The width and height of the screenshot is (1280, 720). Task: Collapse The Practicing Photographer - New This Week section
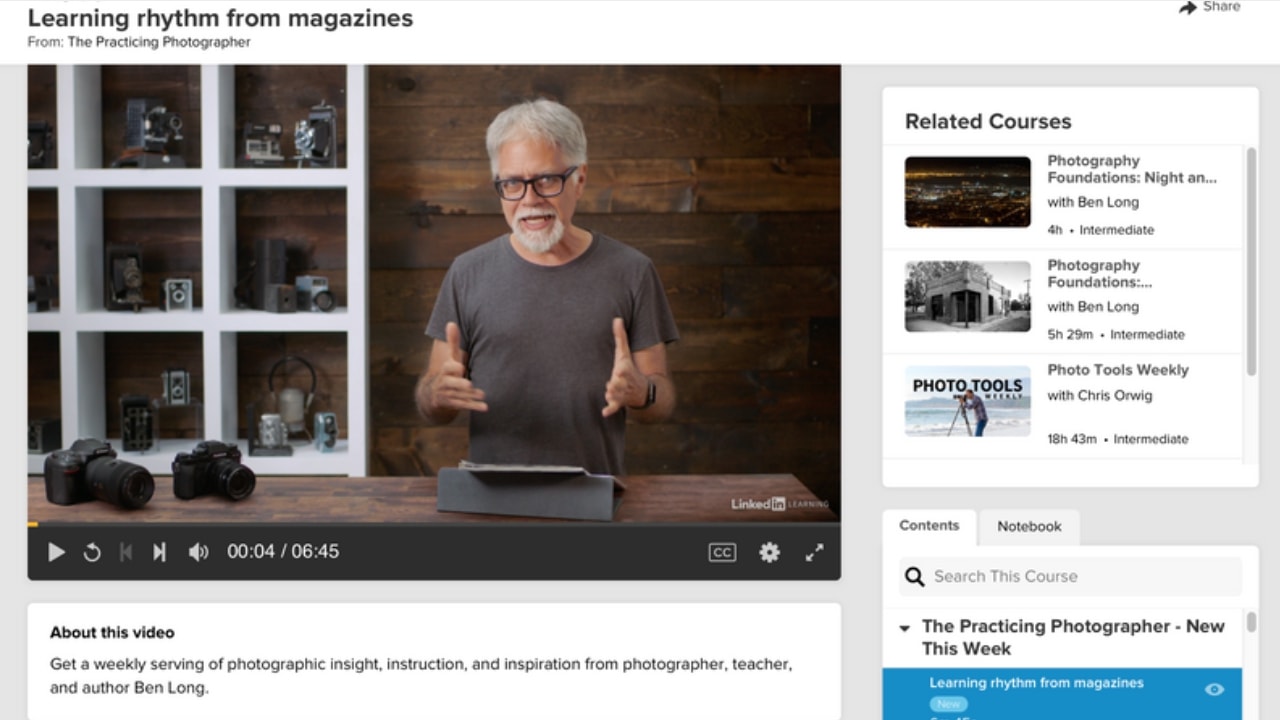click(904, 629)
